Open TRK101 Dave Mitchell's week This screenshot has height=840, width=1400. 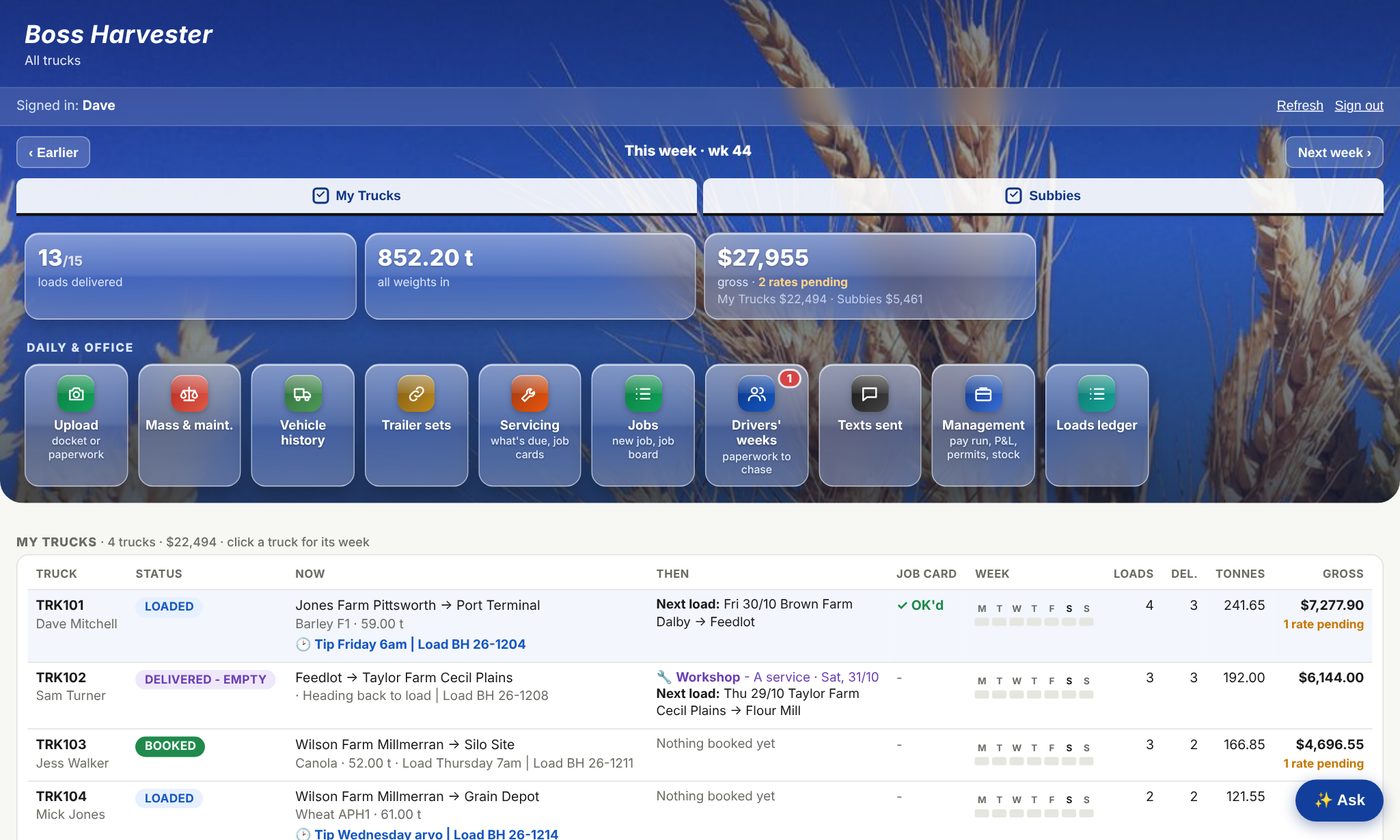click(x=700, y=625)
